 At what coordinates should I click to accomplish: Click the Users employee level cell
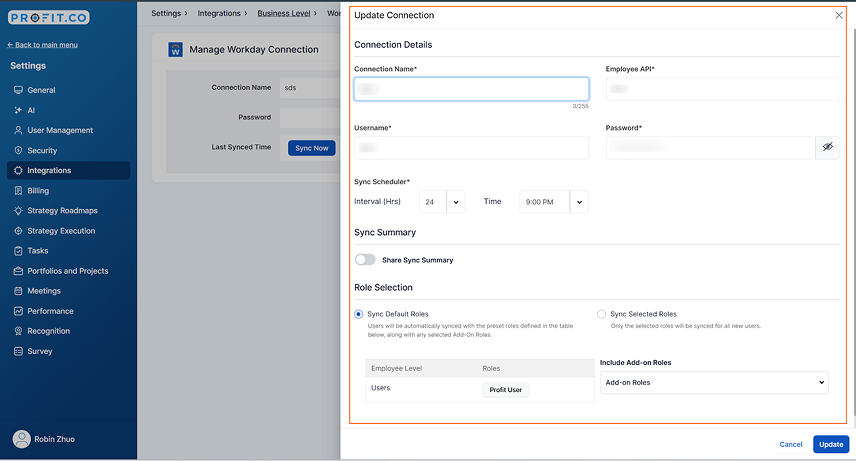(x=381, y=388)
